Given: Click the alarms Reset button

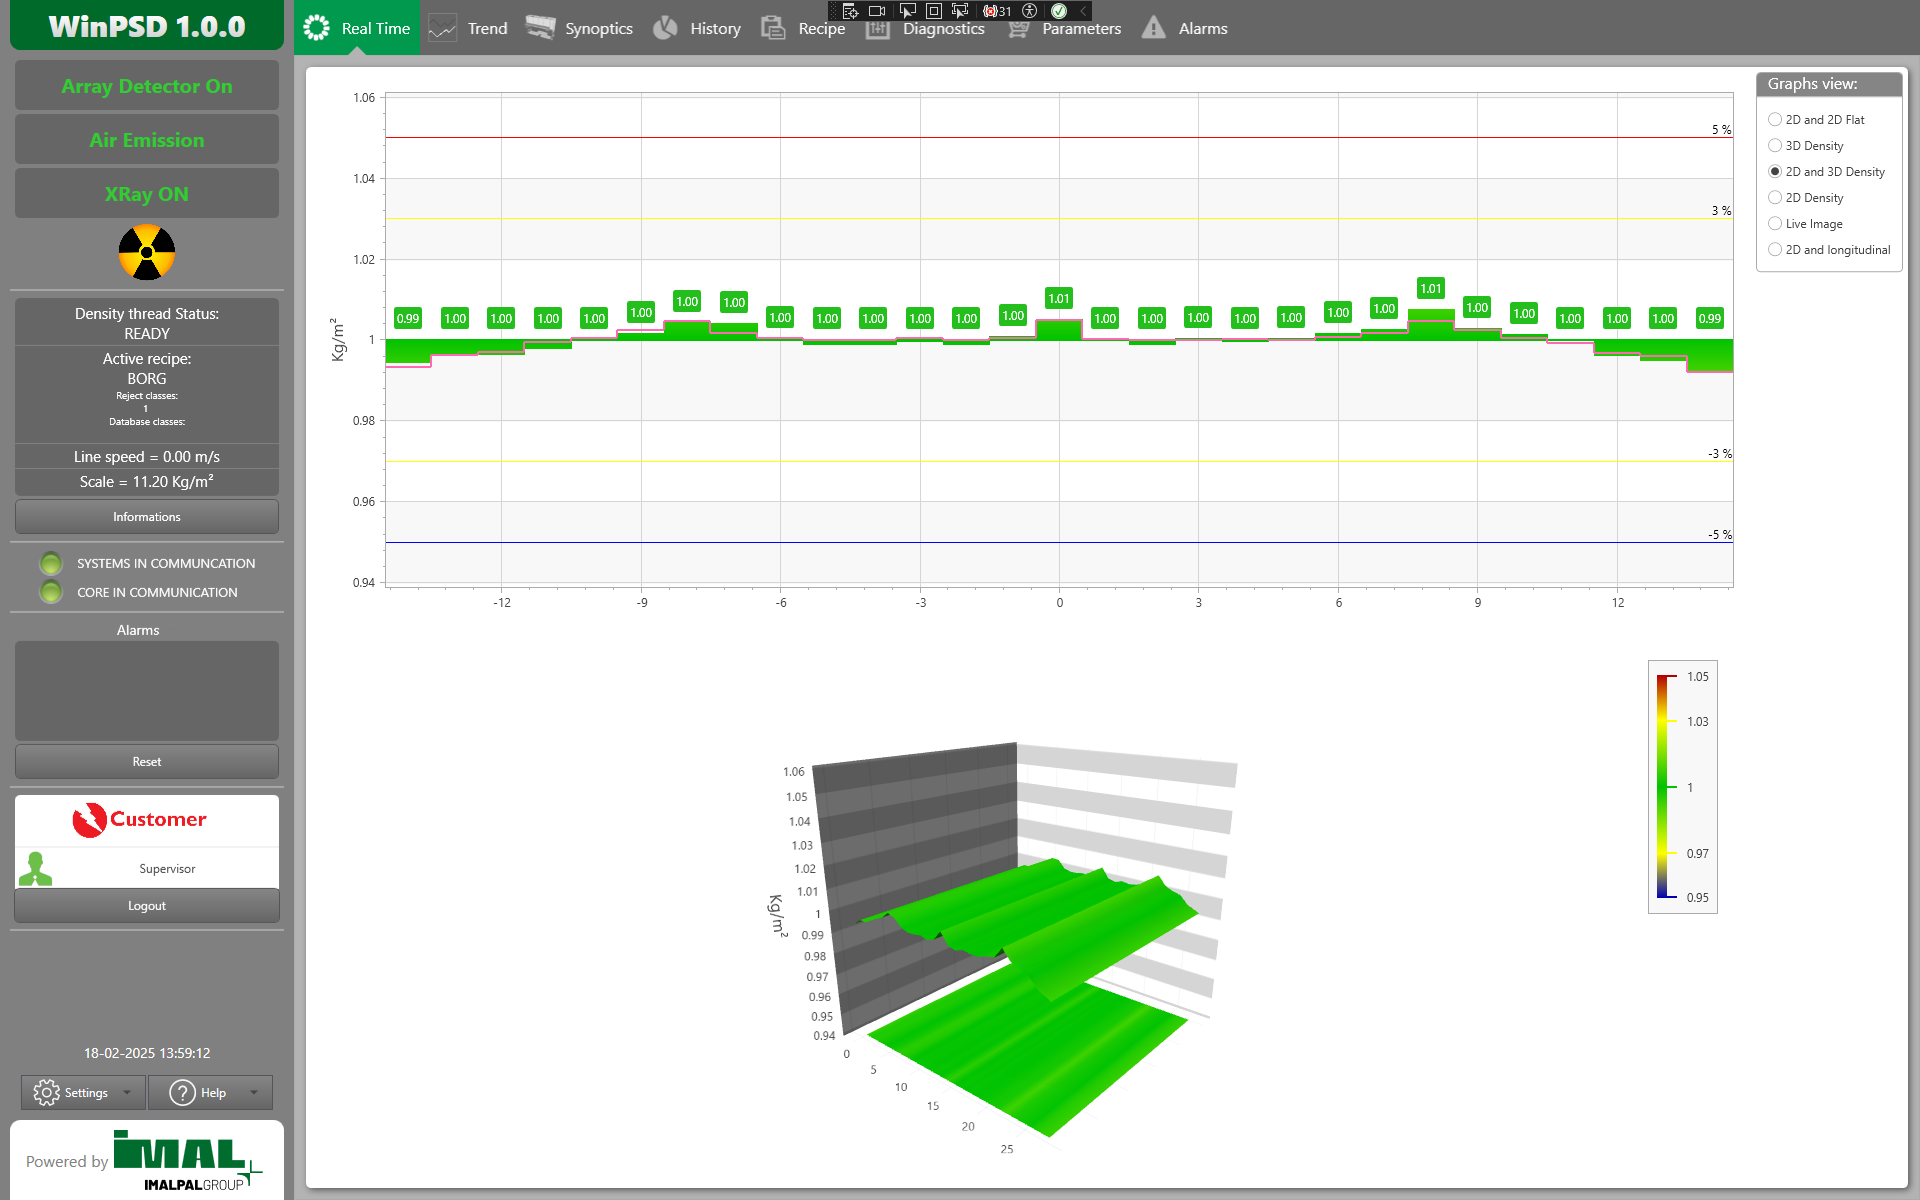Looking at the screenshot, I should tap(147, 761).
